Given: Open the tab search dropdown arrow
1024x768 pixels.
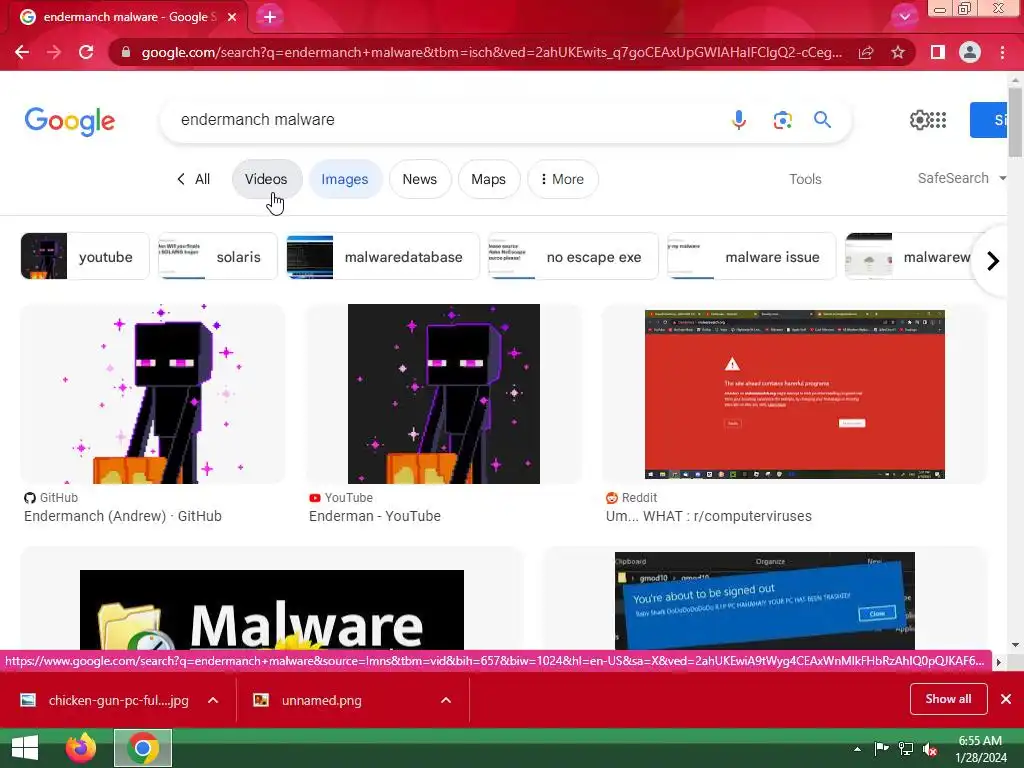Looking at the screenshot, I should click(904, 17).
